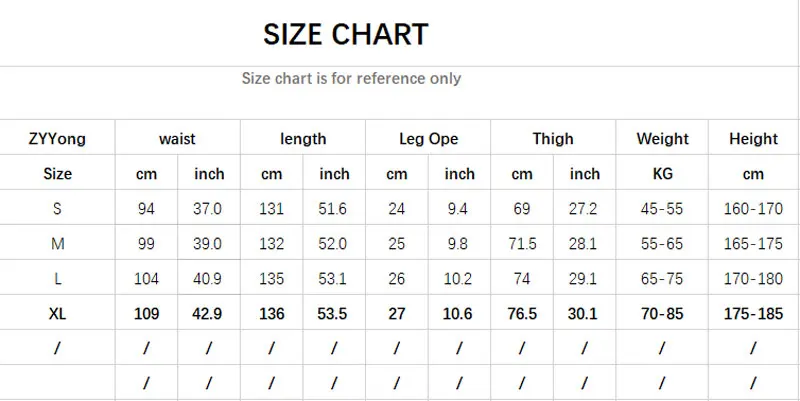
Task: Click the length column header
Action: pos(303,139)
